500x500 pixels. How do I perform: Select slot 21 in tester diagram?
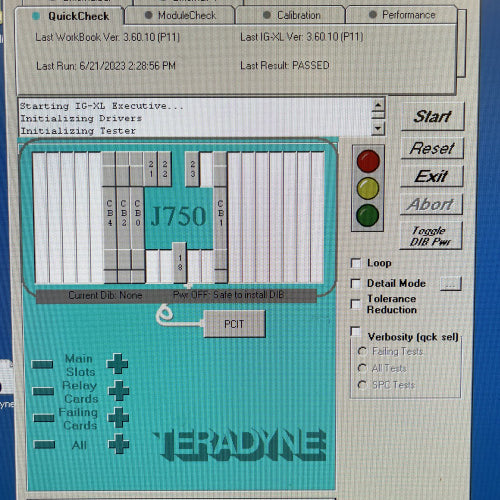151,169
